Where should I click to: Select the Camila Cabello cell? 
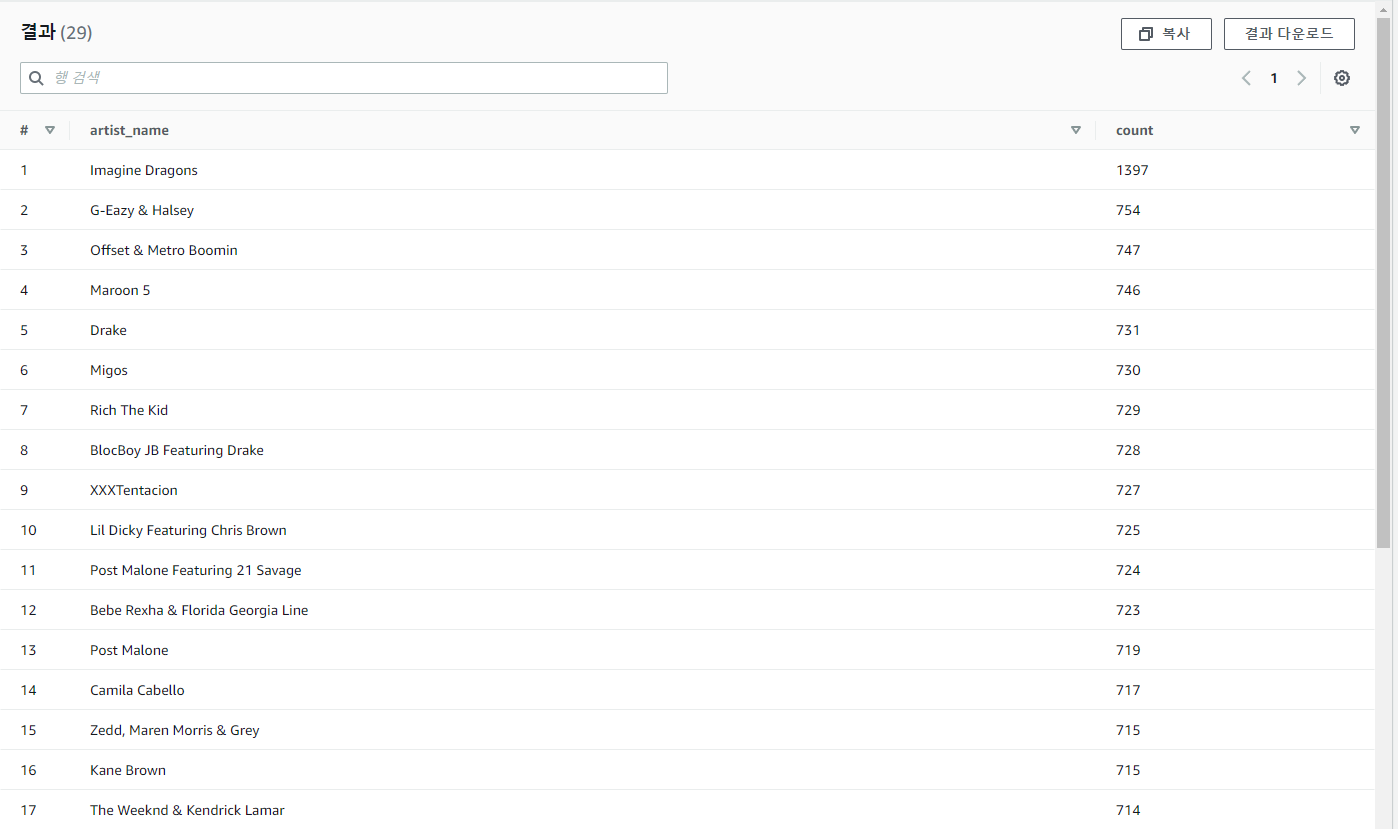[x=137, y=690]
